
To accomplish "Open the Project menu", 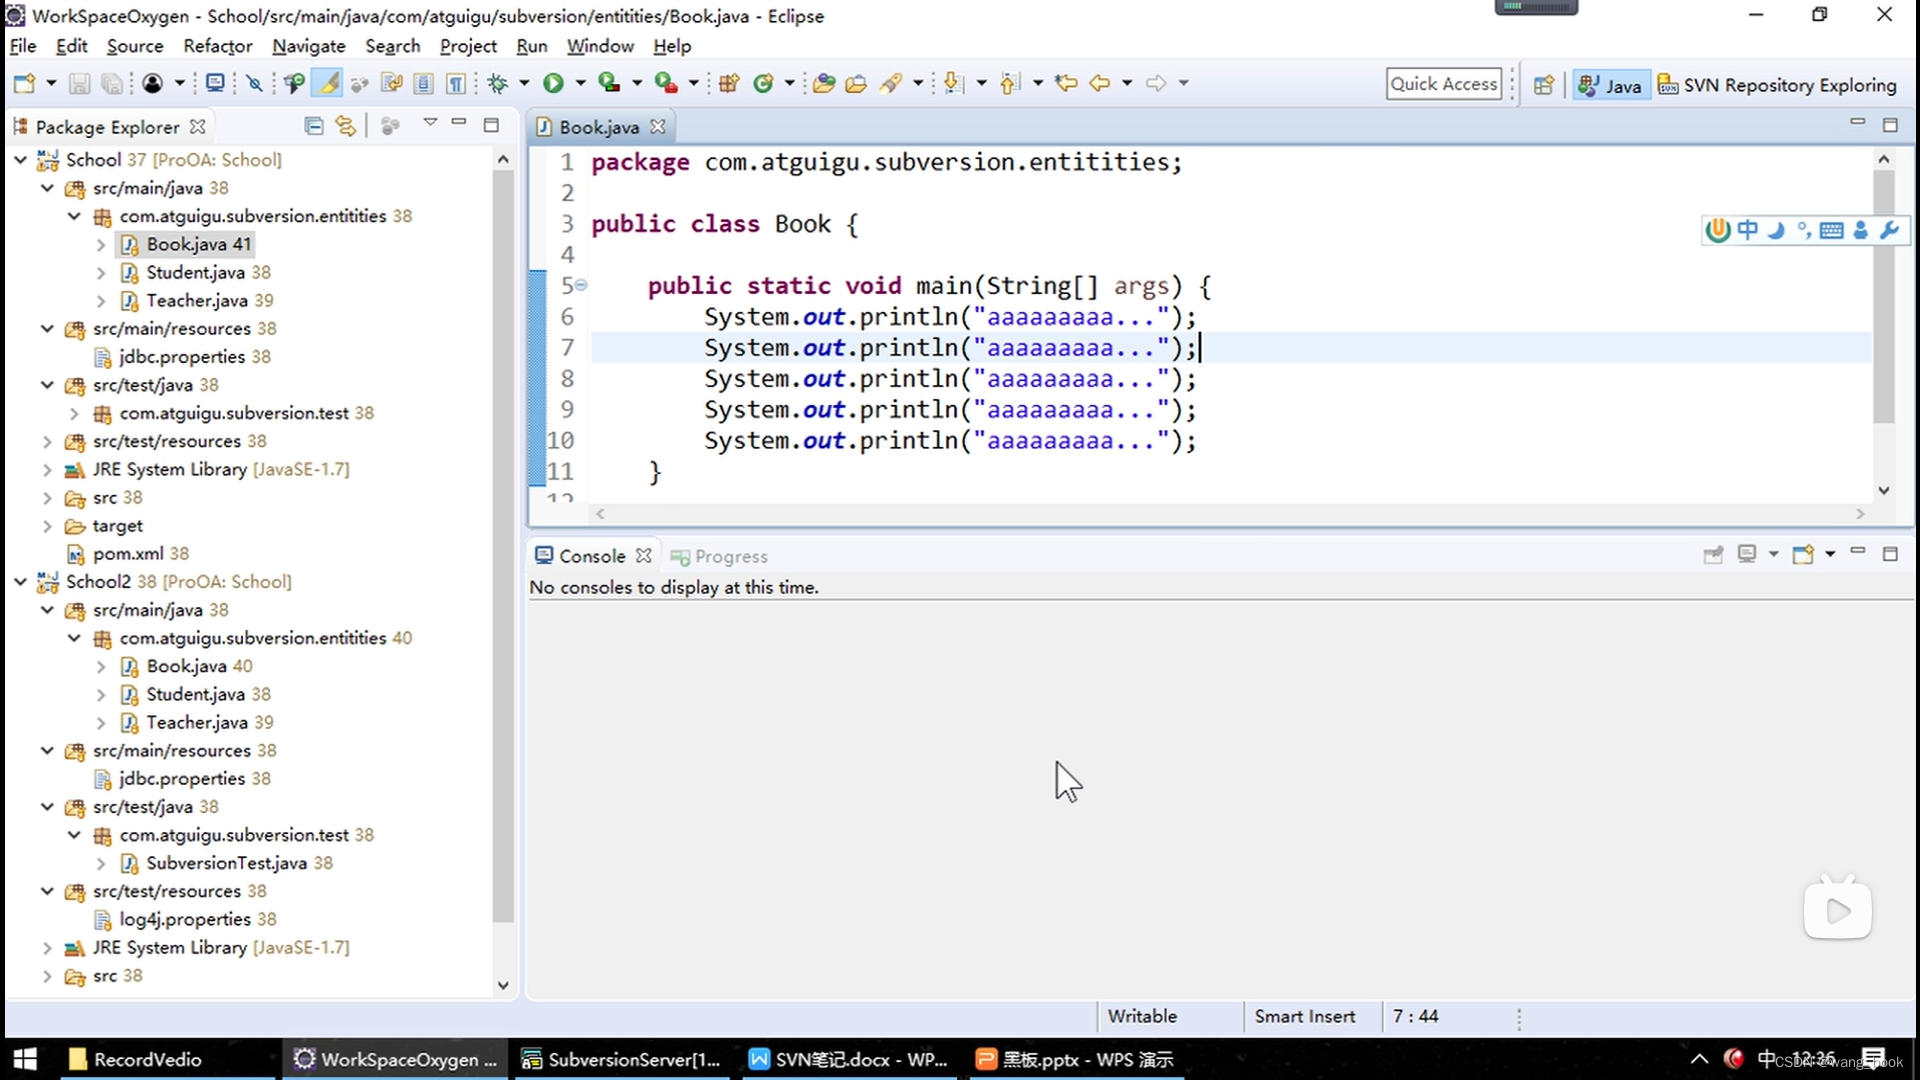I will click(468, 46).
